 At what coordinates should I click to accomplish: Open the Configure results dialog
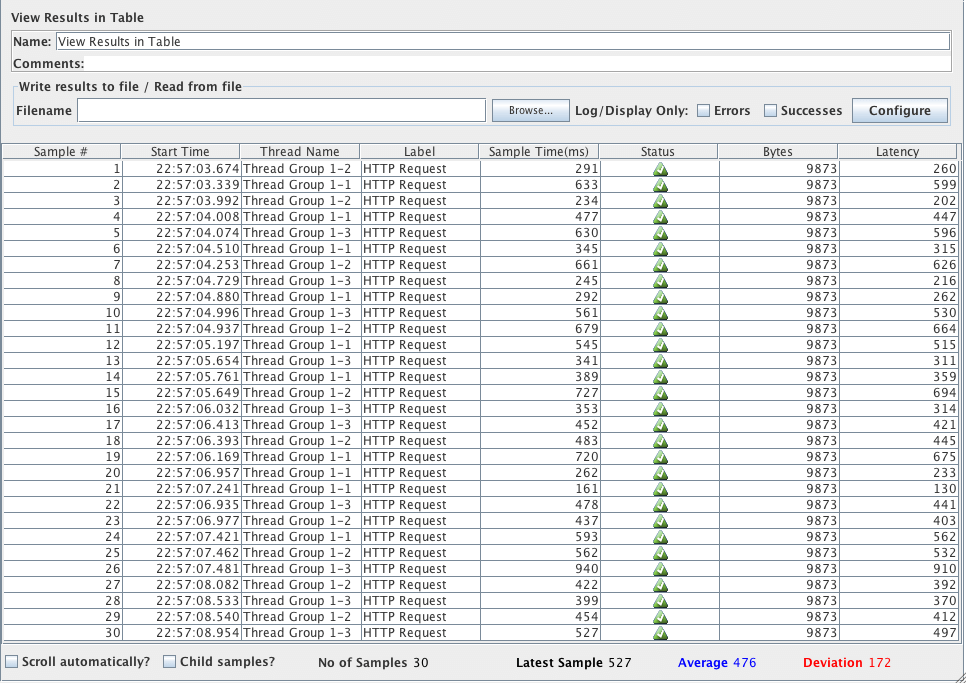coord(899,110)
